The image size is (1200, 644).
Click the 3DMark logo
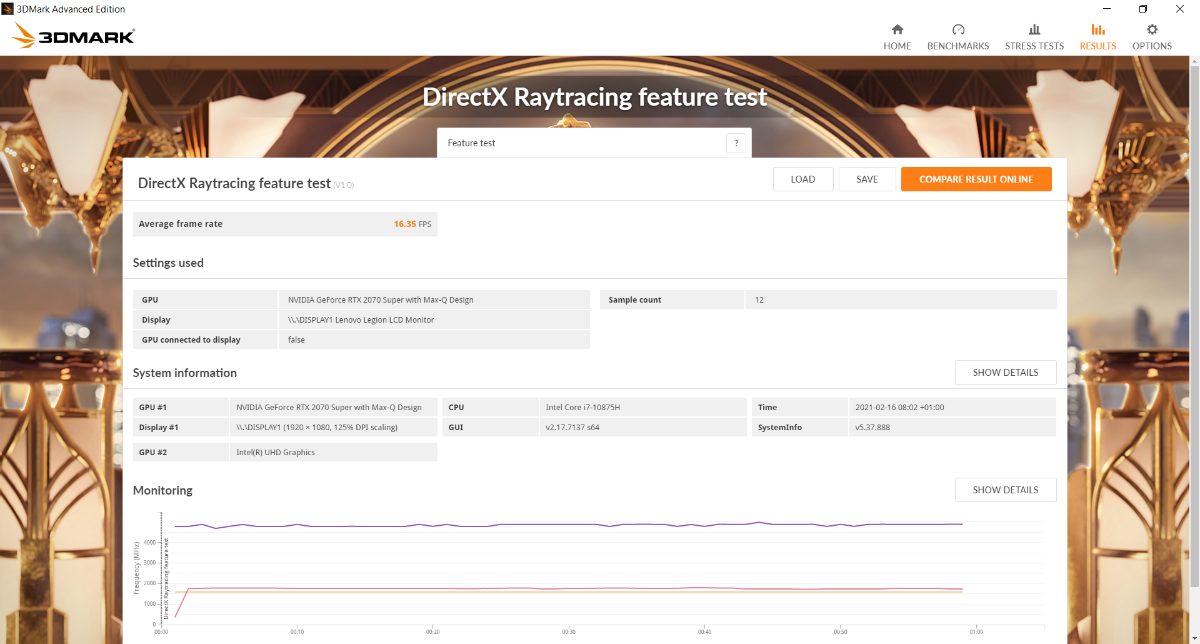tap(73, 37)
